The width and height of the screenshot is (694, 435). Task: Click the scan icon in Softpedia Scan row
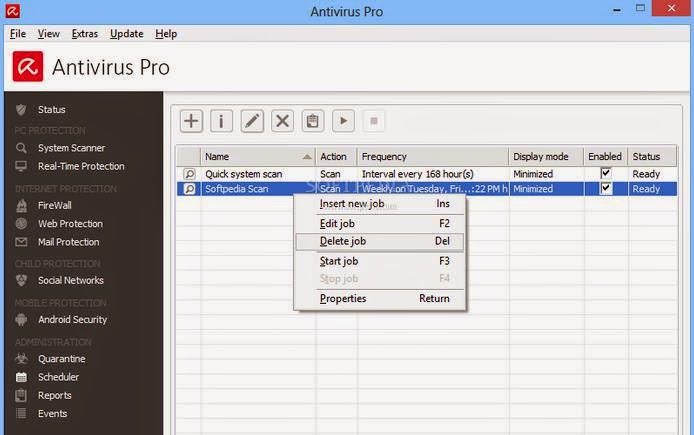click(x=189, y=189)
